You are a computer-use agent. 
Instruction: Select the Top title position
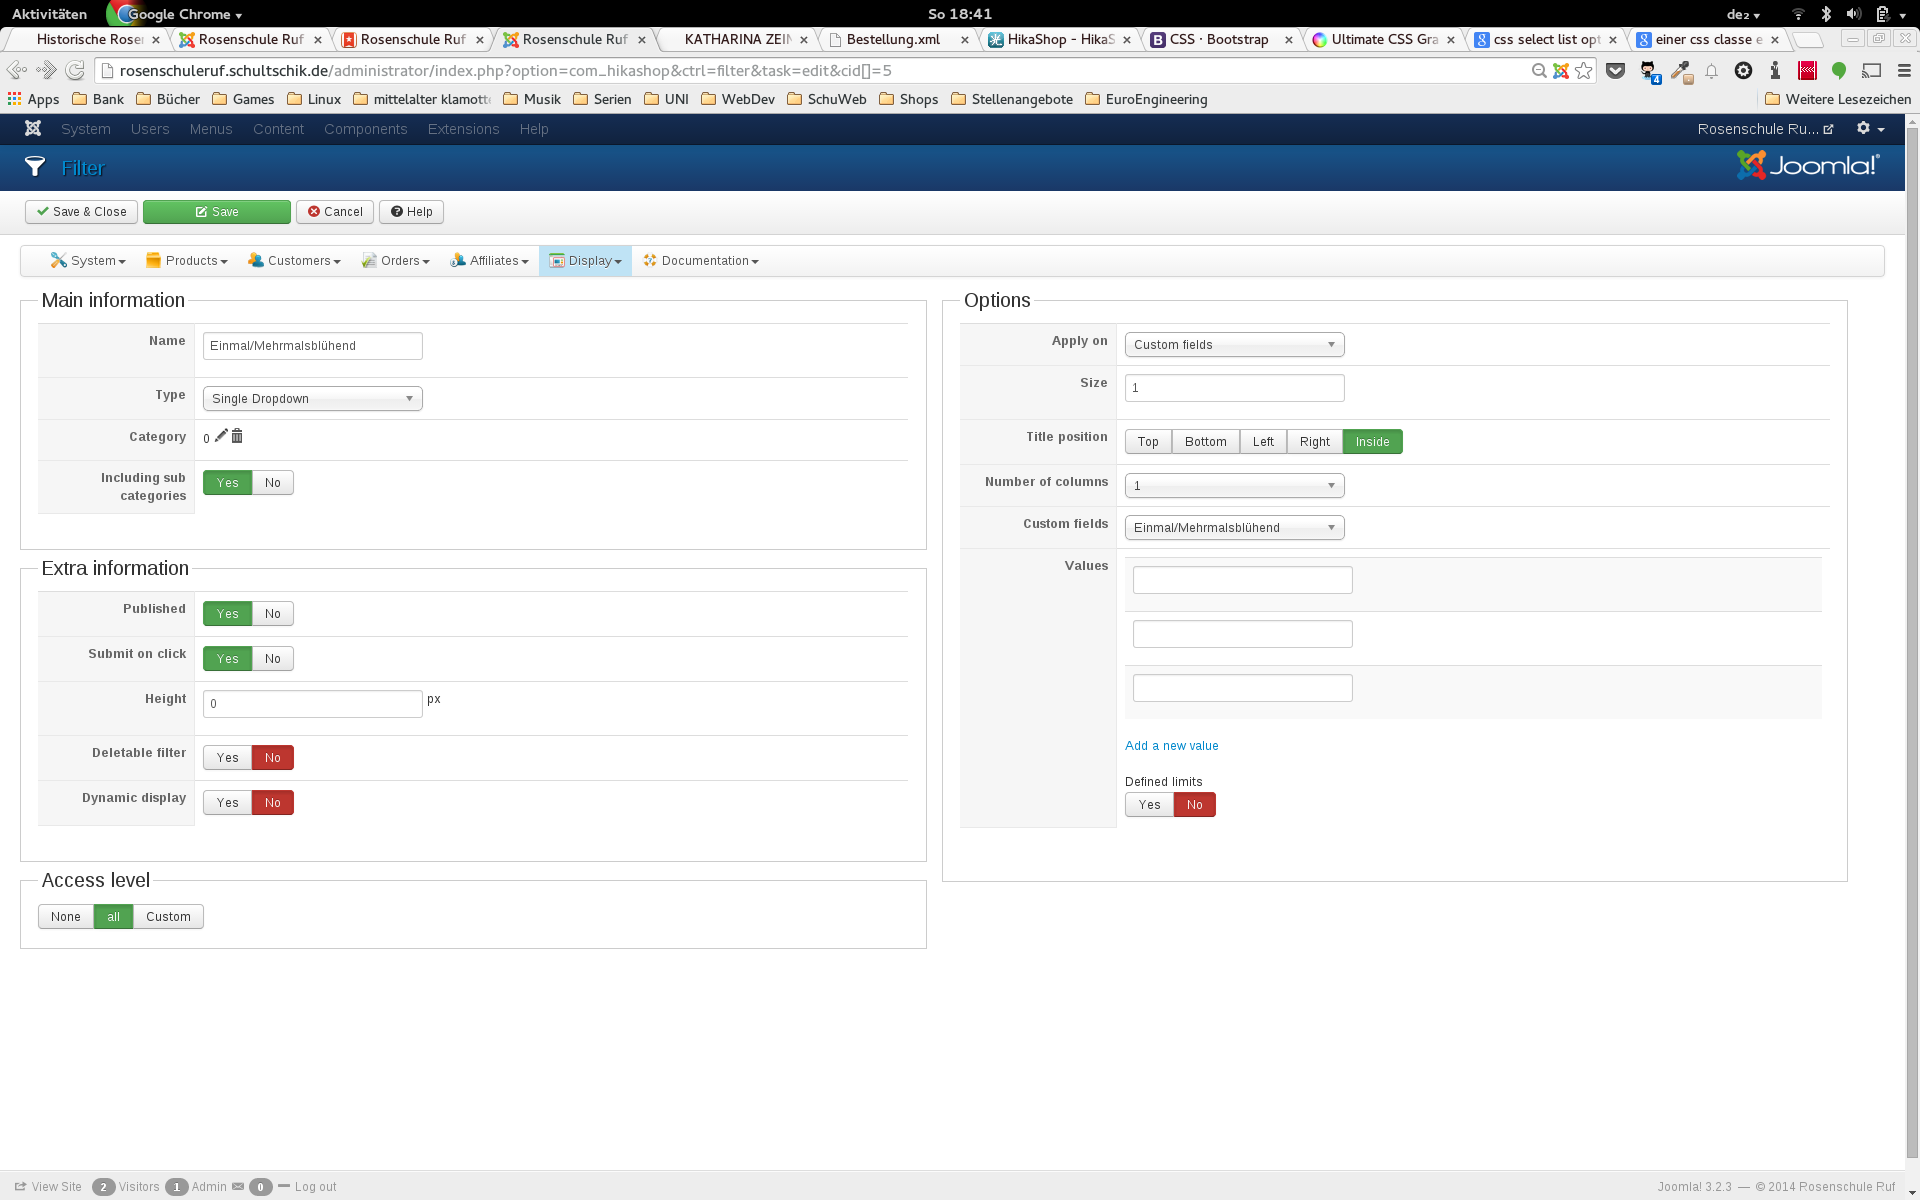1147,442
